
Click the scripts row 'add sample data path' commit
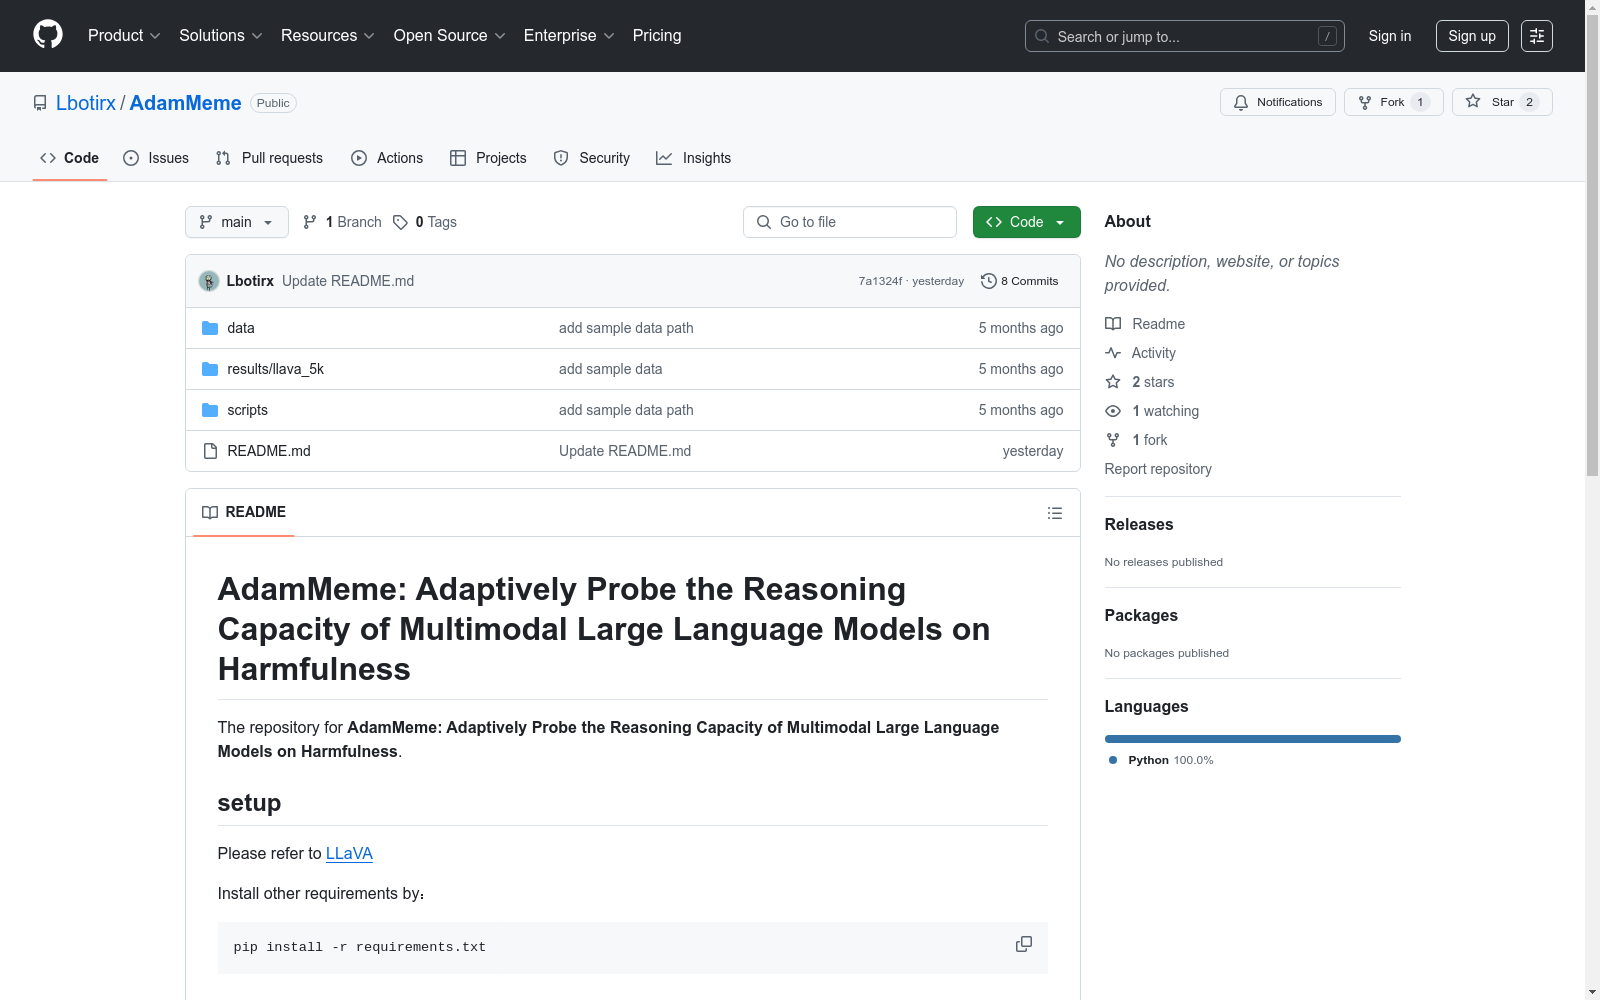626,410
